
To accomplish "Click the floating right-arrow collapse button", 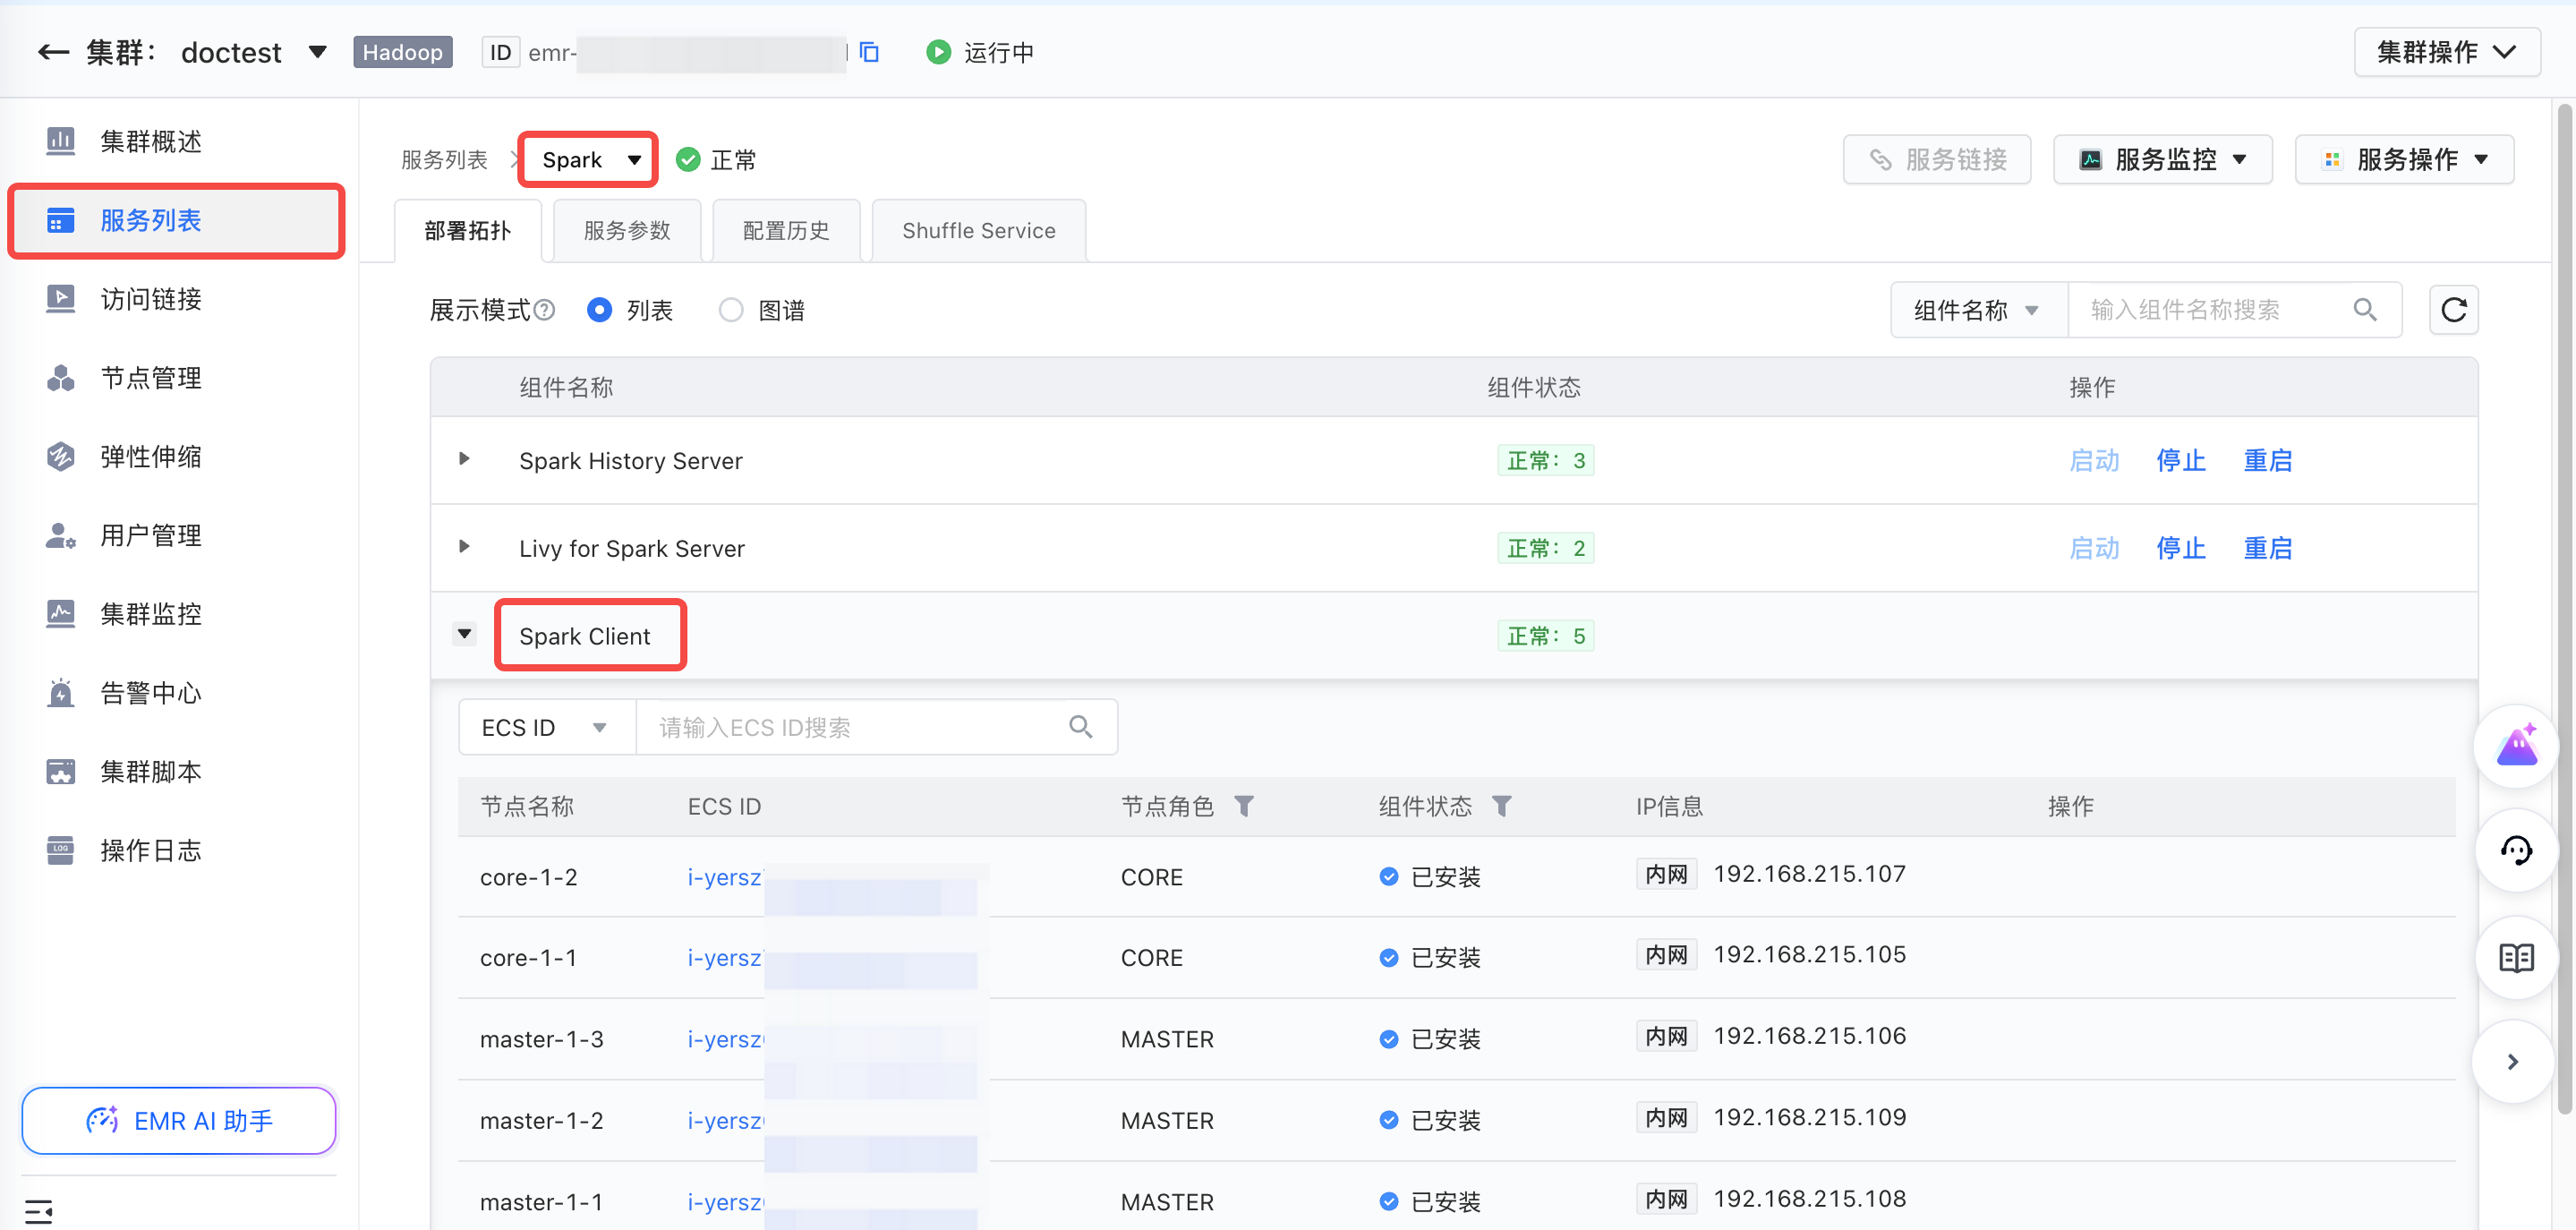I will [x=2513, y=1062].
